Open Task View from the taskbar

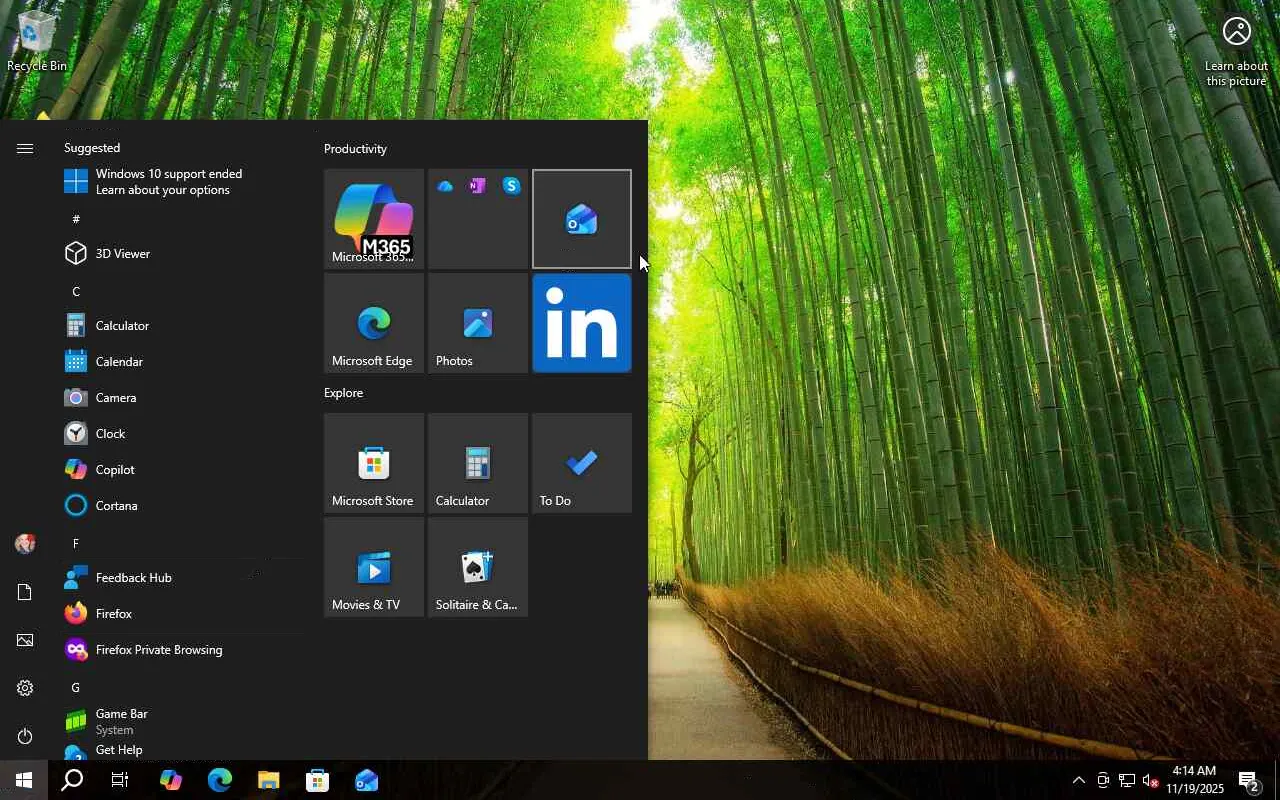(x=120, y=780)
